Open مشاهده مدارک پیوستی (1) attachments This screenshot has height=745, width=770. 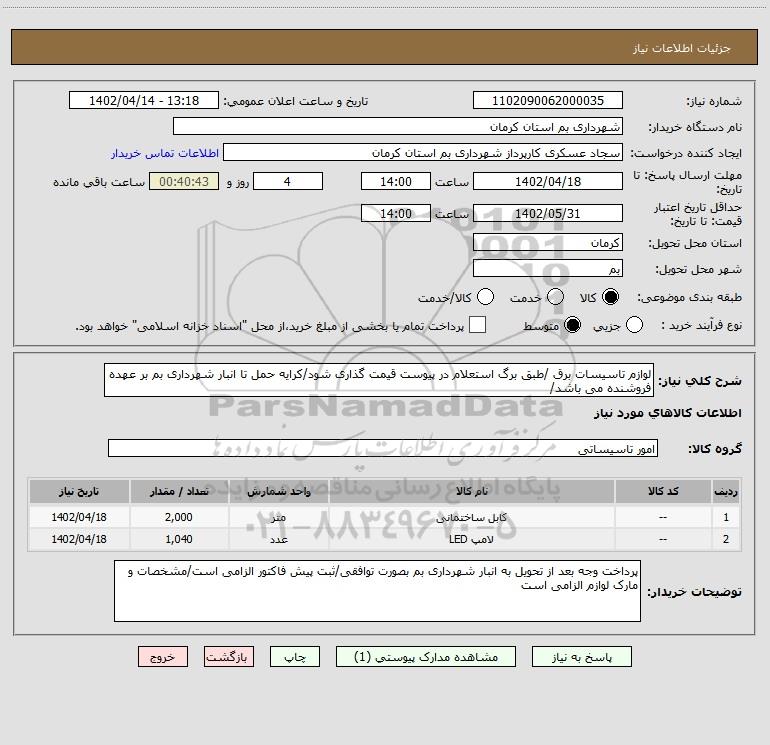pos(426,657)
